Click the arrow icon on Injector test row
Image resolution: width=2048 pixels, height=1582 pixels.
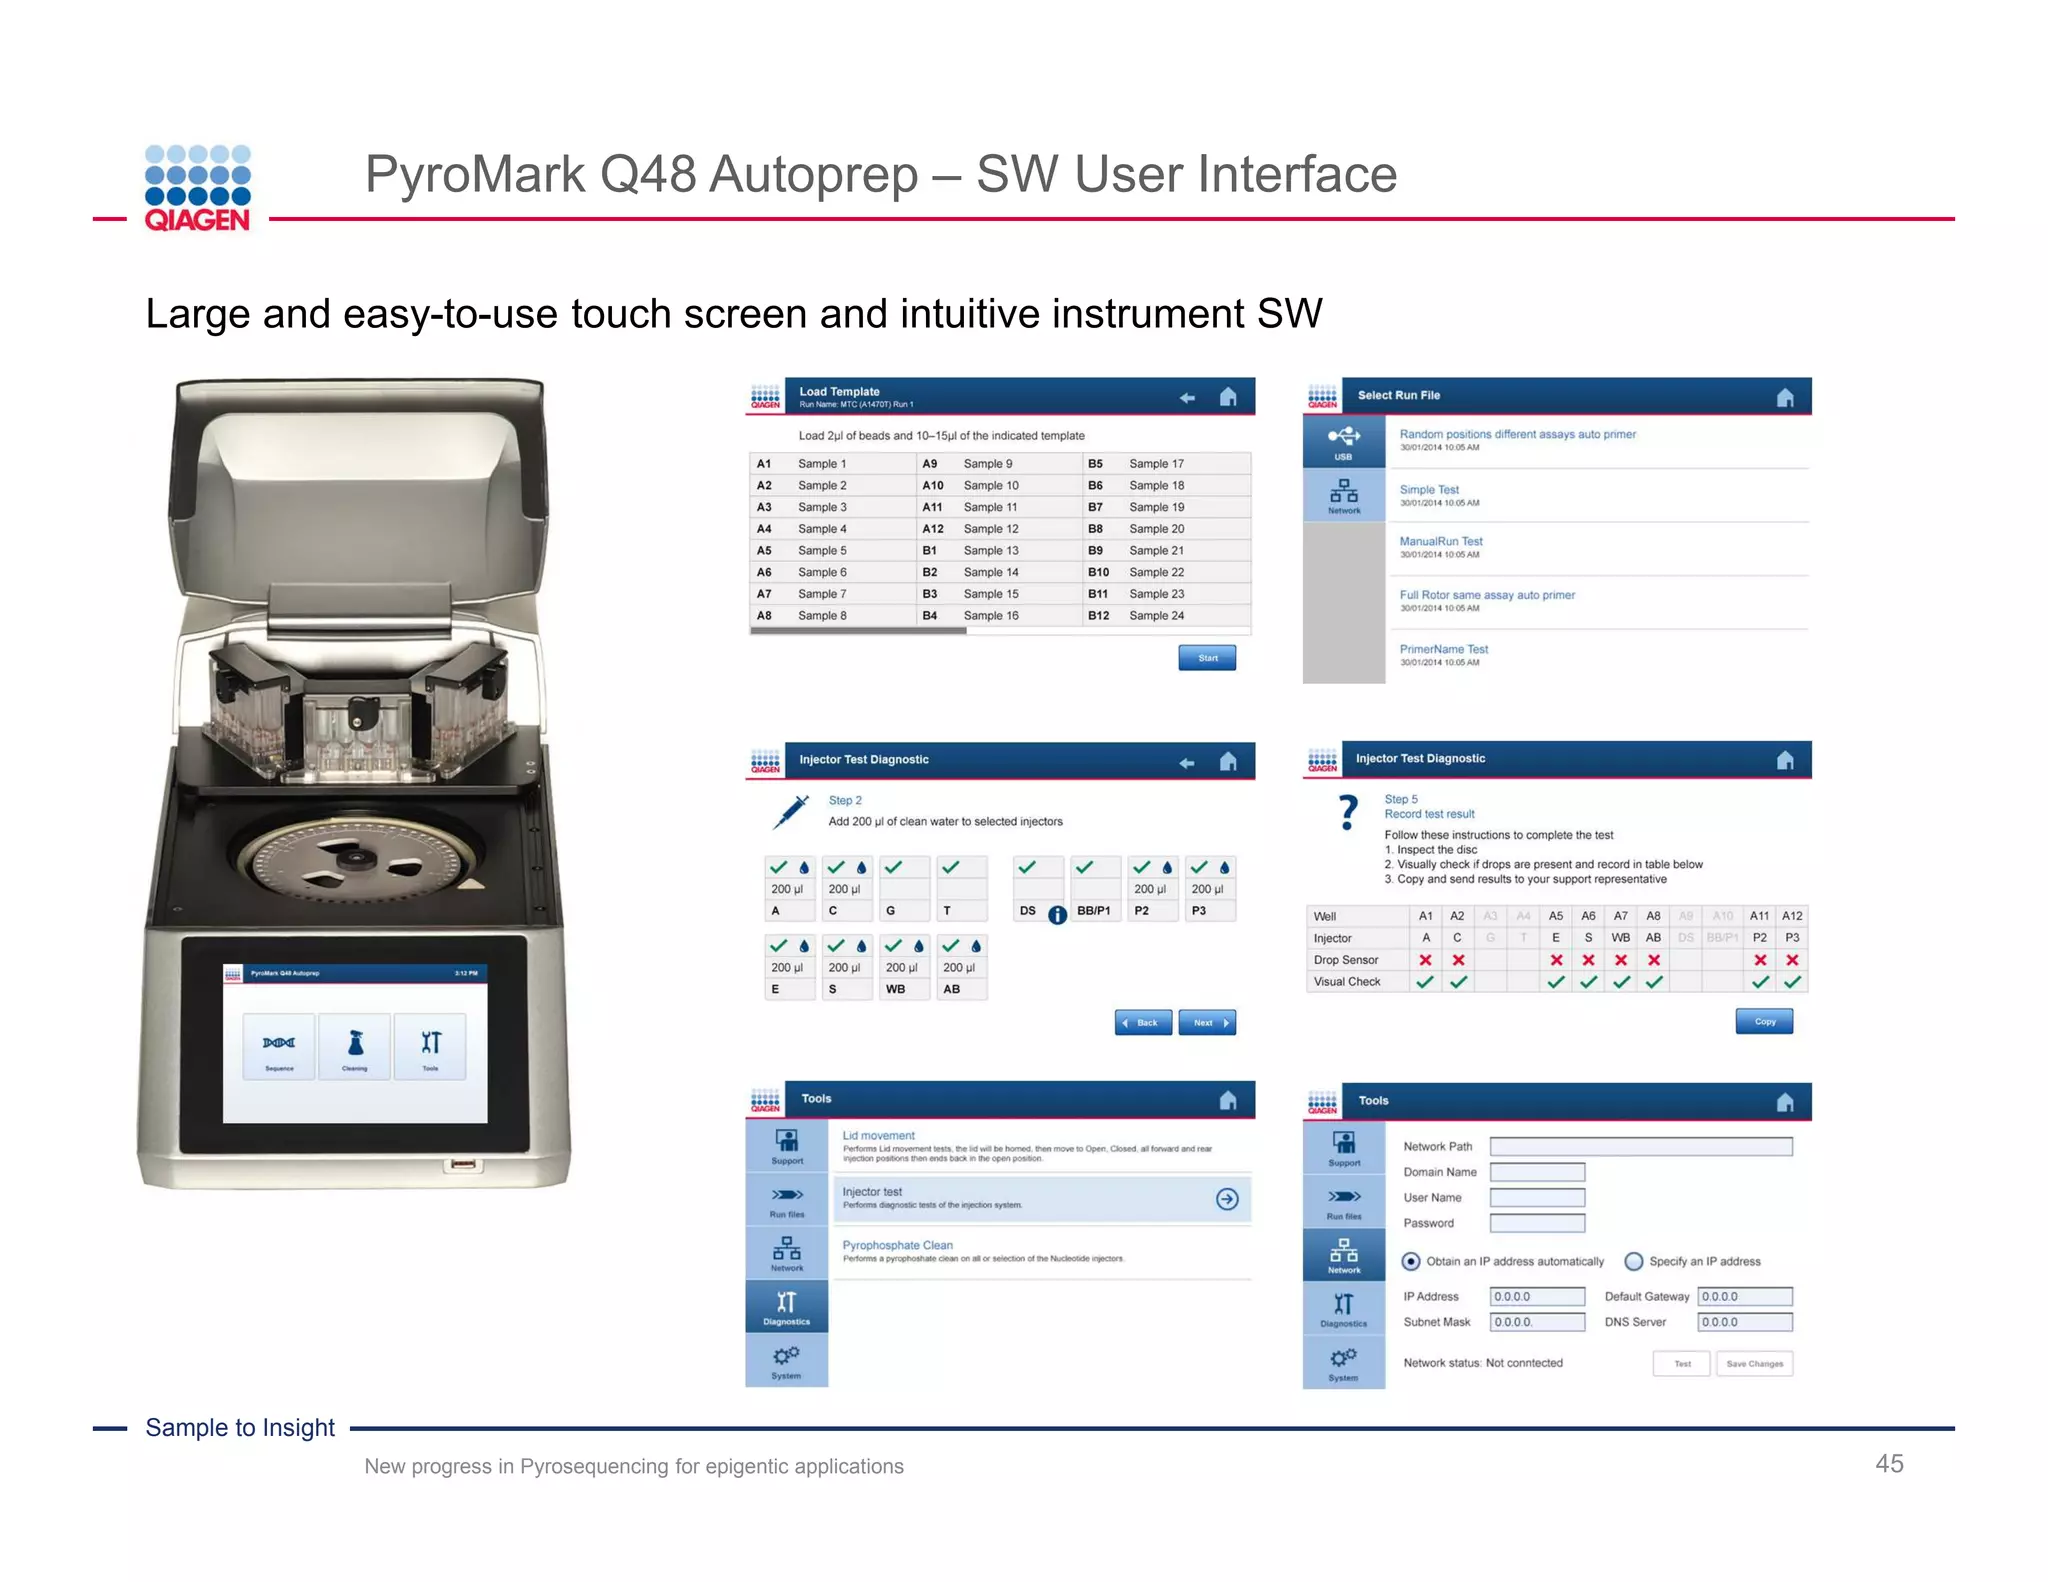(x=1227, y=1199)
